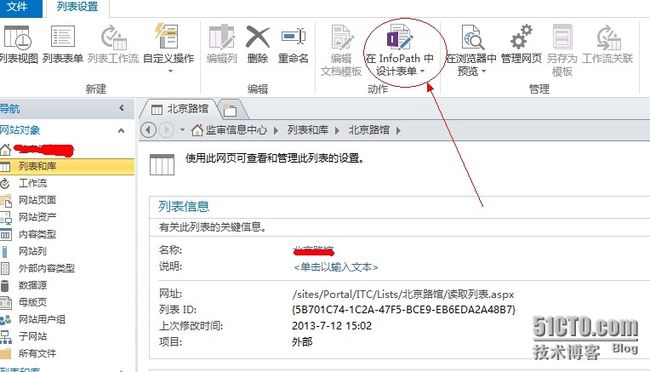This screenshot has height=372, width=650.
Task: Expand the InfoPath 设计表单 dropdown arrow
Action: [422, 72]
